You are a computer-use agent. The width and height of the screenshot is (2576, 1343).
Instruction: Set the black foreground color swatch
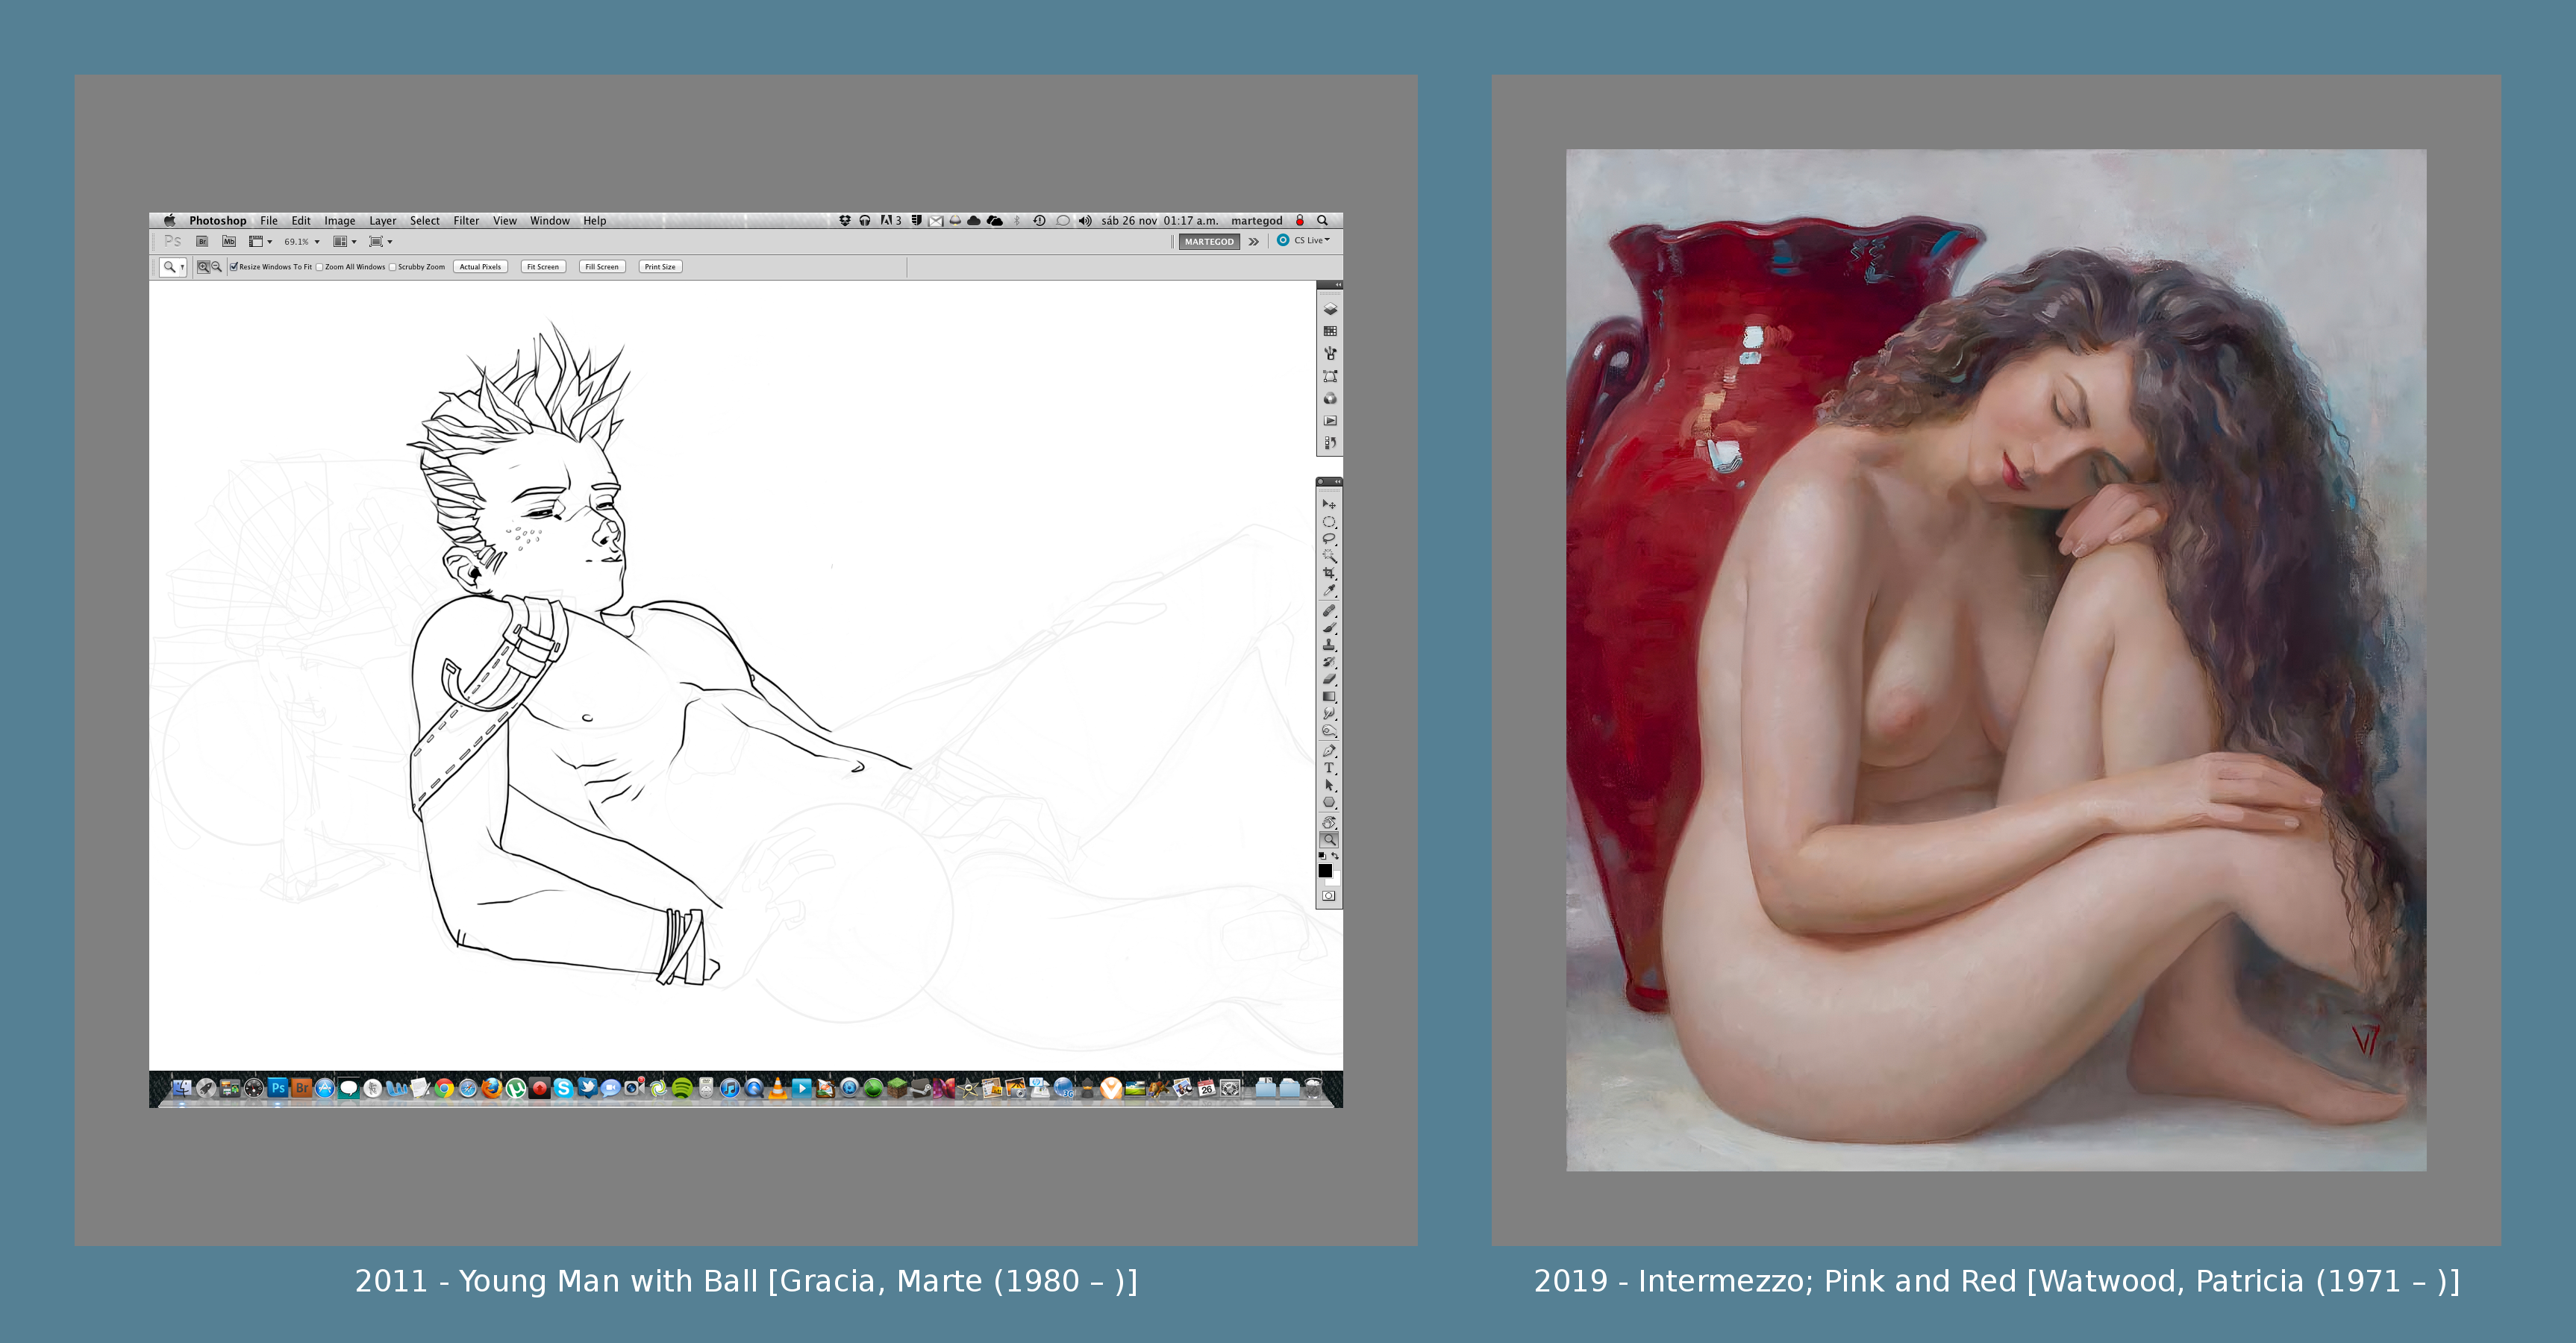point(1325,871)
